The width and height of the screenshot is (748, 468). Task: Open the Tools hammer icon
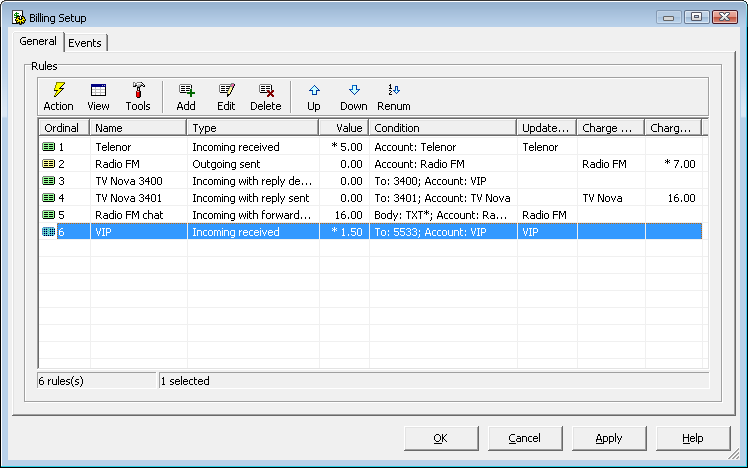click(x=138, y=97)
